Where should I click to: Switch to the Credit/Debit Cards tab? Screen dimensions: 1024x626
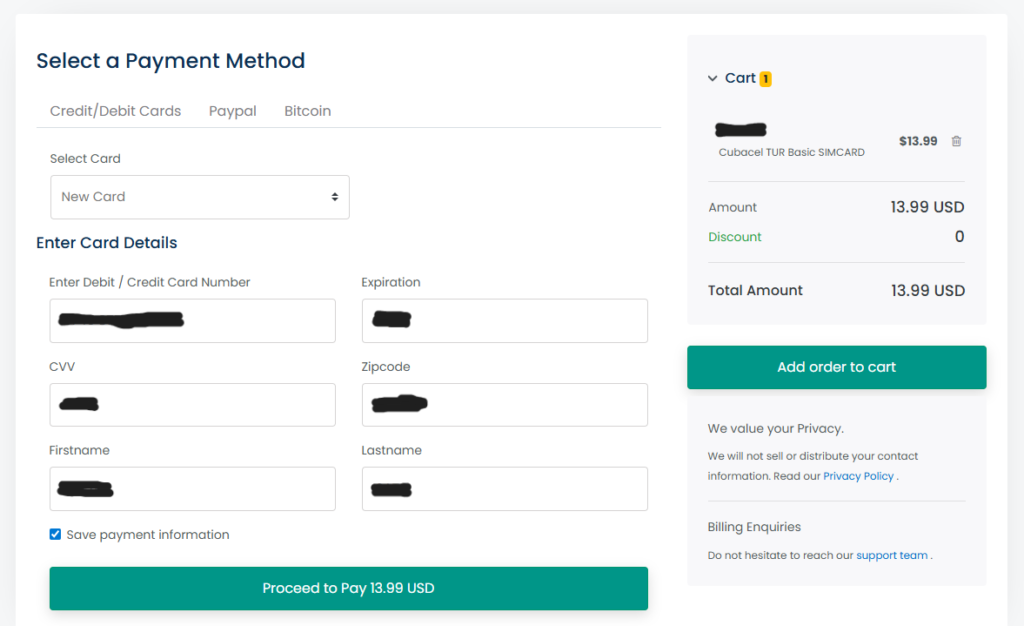click(115, 111)
